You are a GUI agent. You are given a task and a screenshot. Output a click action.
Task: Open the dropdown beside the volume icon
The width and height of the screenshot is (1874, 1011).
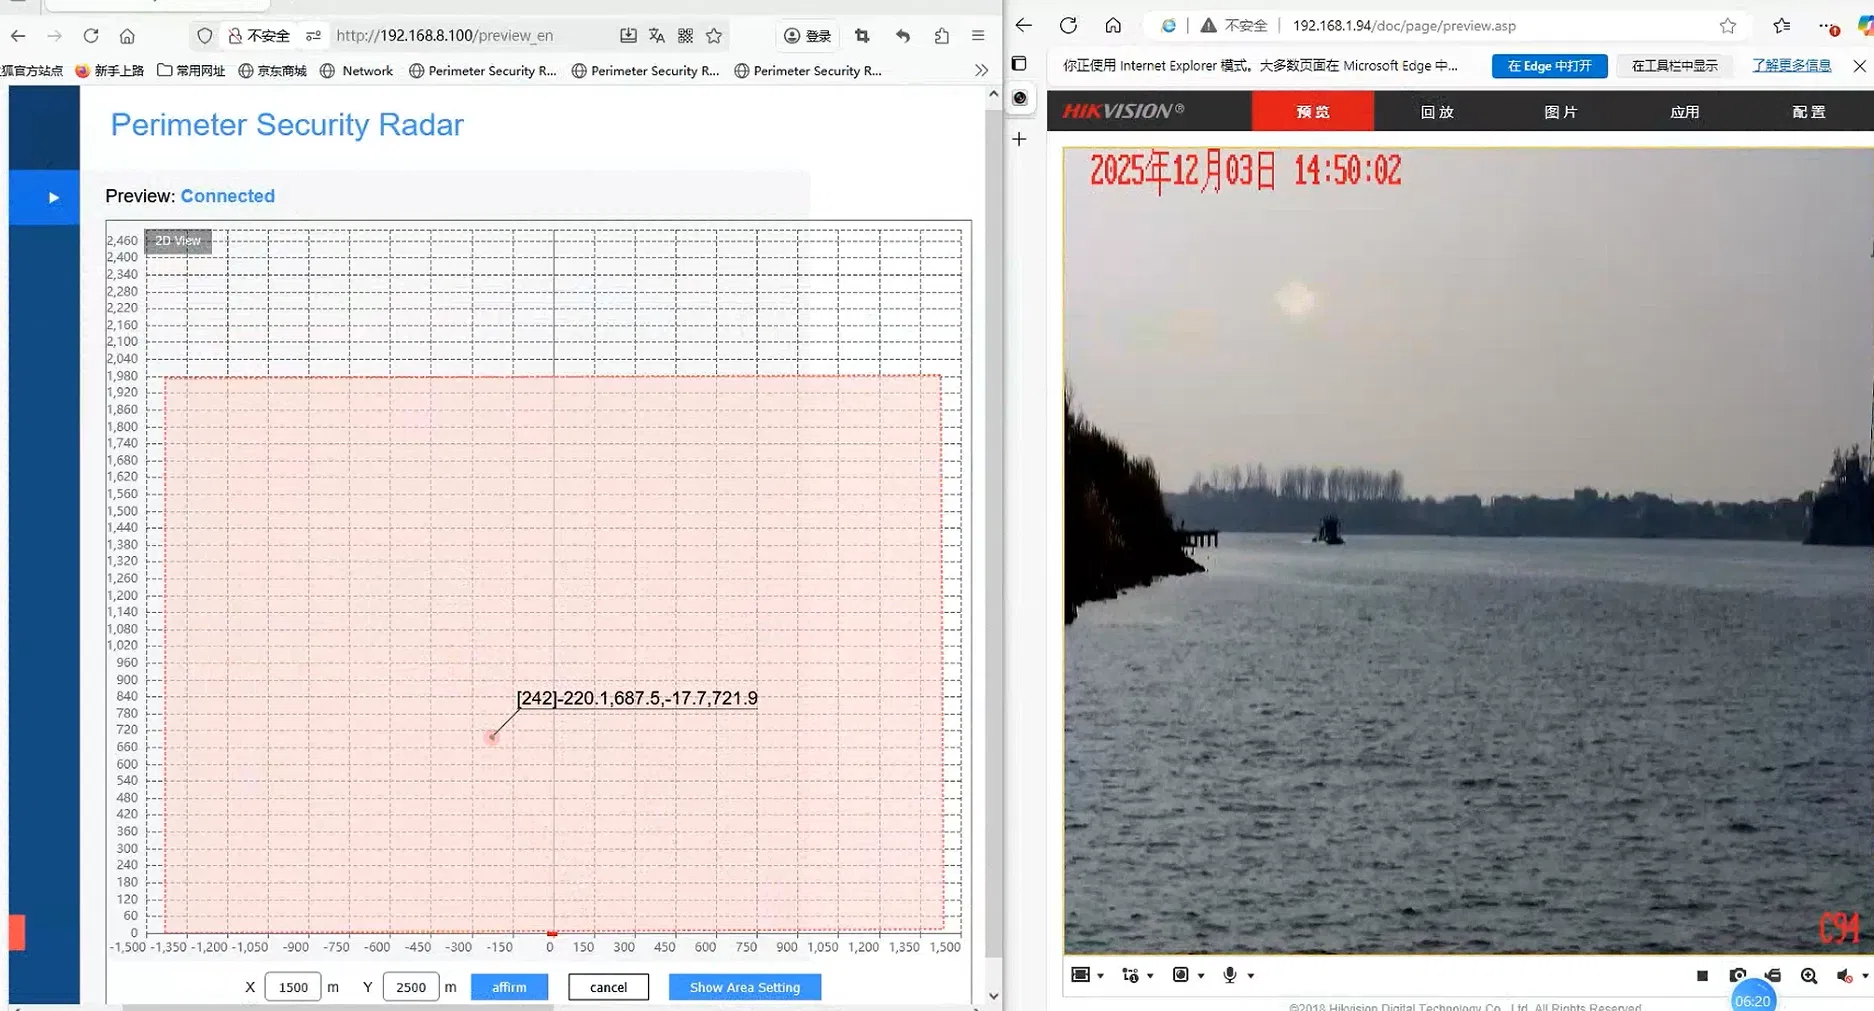coord(1863,974)
